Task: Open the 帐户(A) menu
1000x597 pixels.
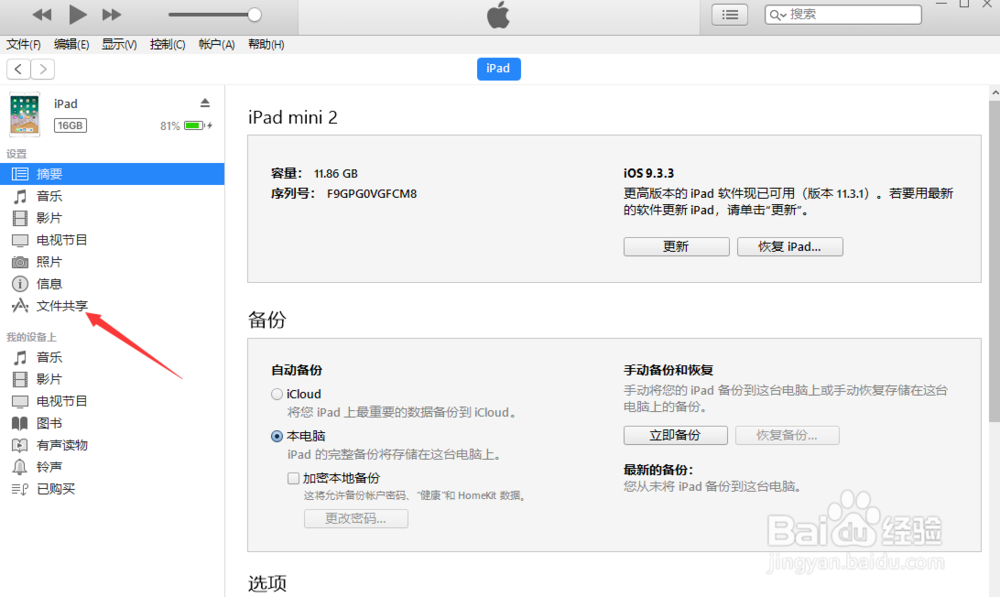Action: point(217,44)
